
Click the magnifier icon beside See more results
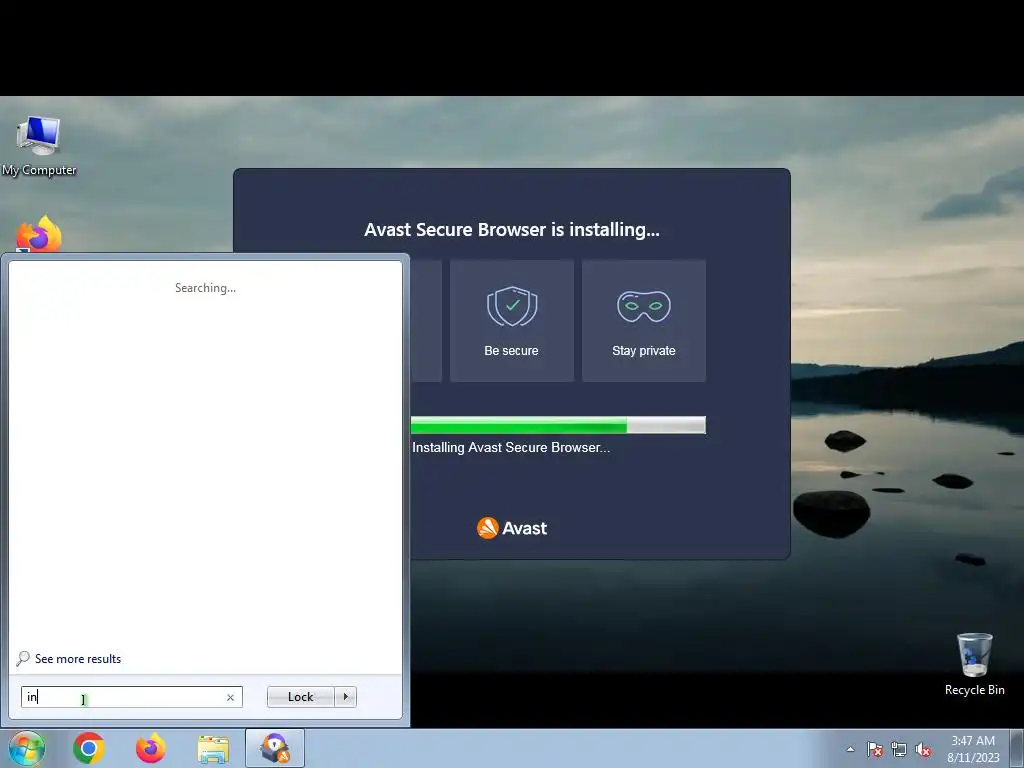point(23,658)
